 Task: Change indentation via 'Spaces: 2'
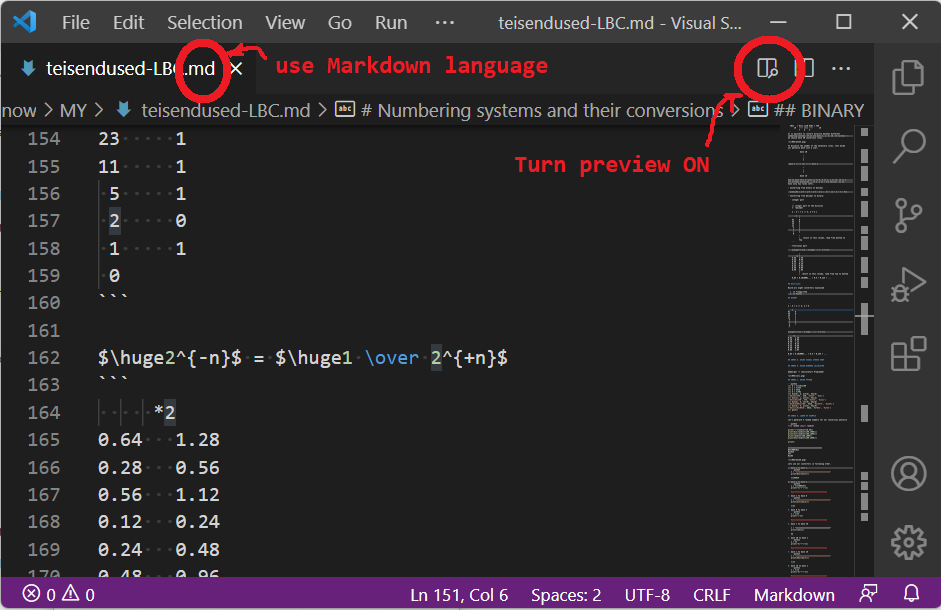tap(566, 595)
